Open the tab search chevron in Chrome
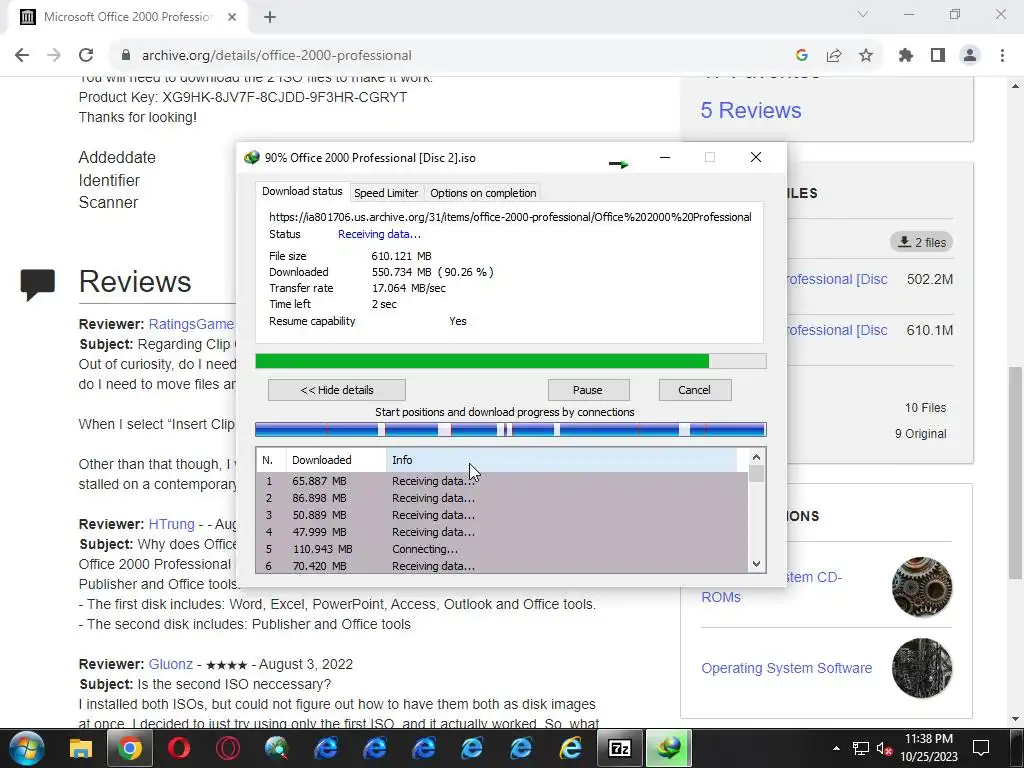Screen dimensions: 1024x768 click(863, 14)
